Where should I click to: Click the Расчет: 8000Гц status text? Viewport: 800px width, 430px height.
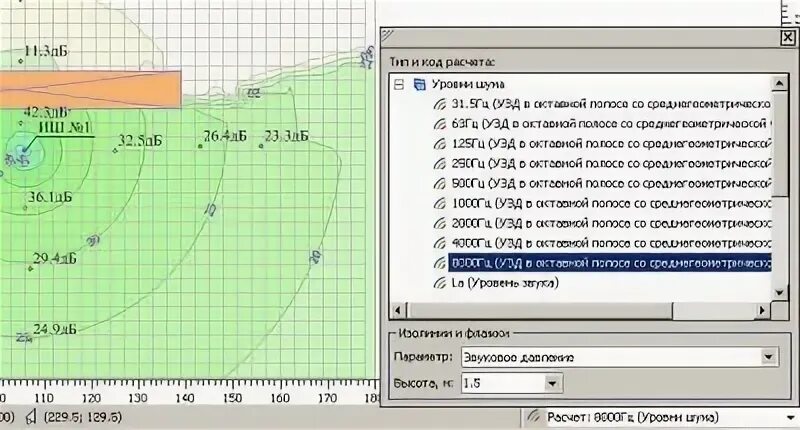pyautogui.click(x=633, y=417)
